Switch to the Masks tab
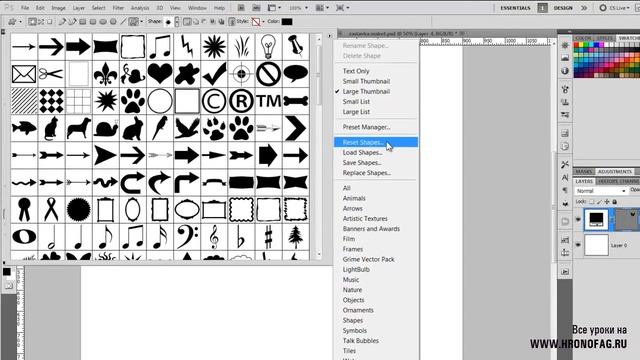 tap(584, 171)
